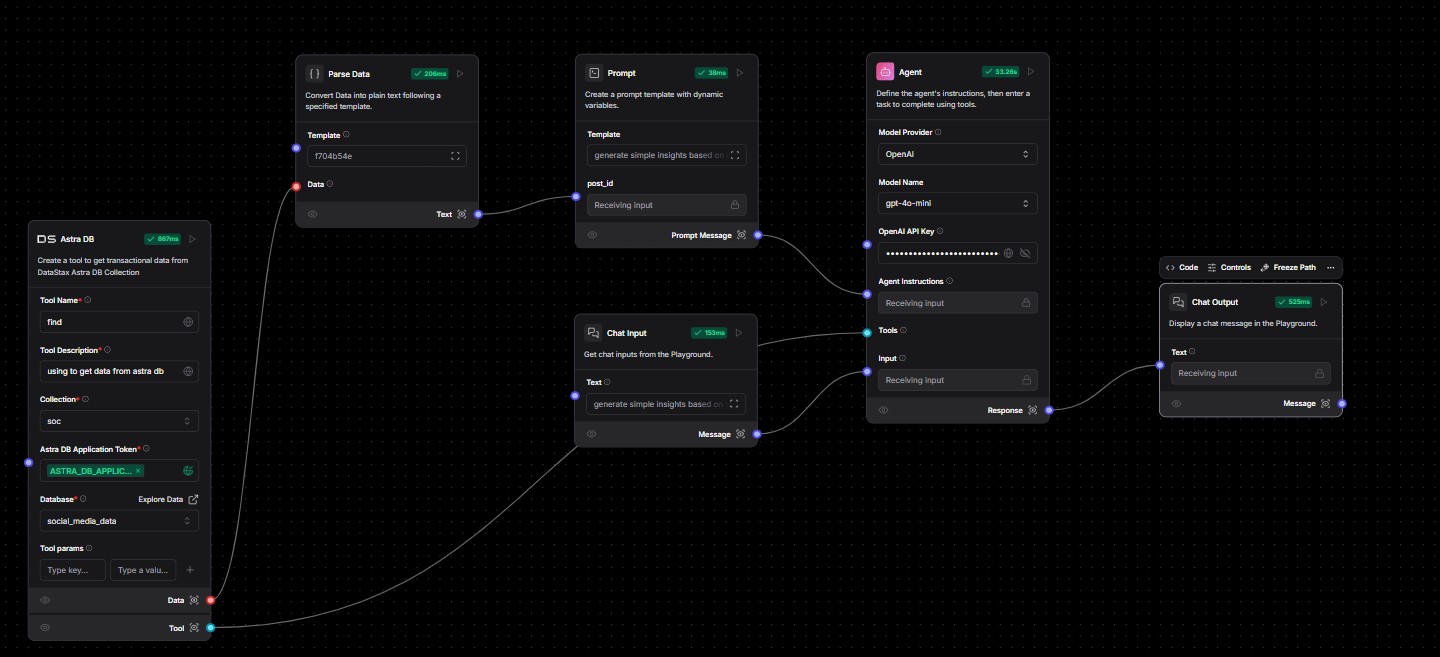Viewport: 1440px width, 657px height.
Task: Click the Tools input handle on Agent
Action: pos(867,332)
